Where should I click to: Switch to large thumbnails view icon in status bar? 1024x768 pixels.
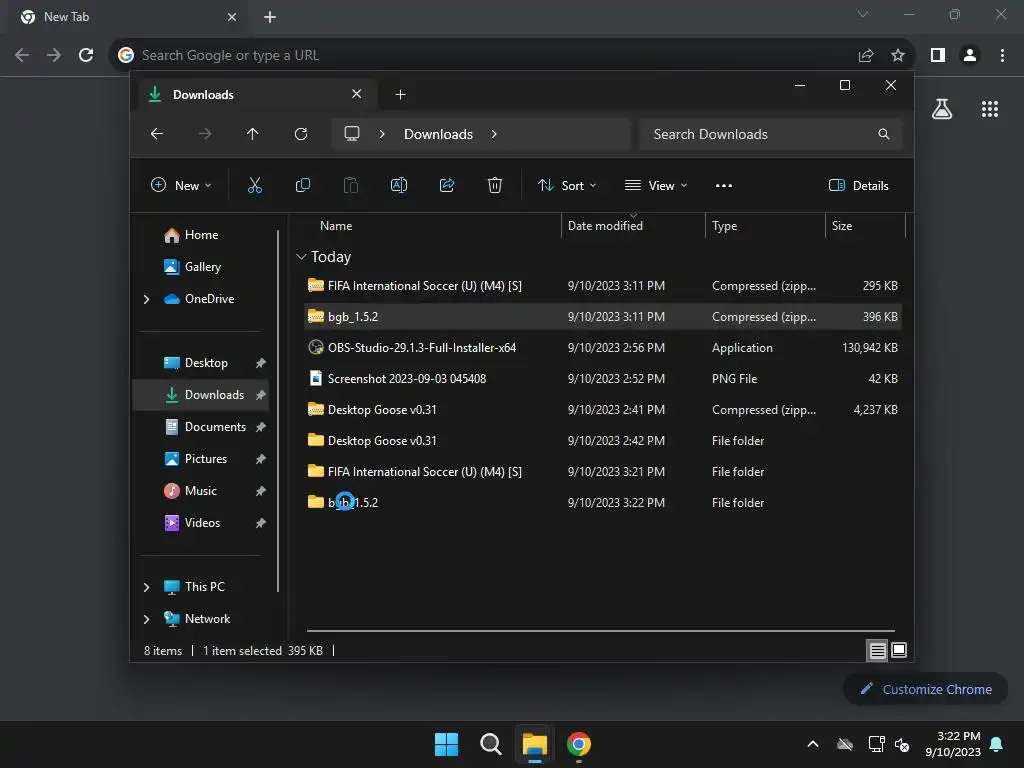point(899,650)
